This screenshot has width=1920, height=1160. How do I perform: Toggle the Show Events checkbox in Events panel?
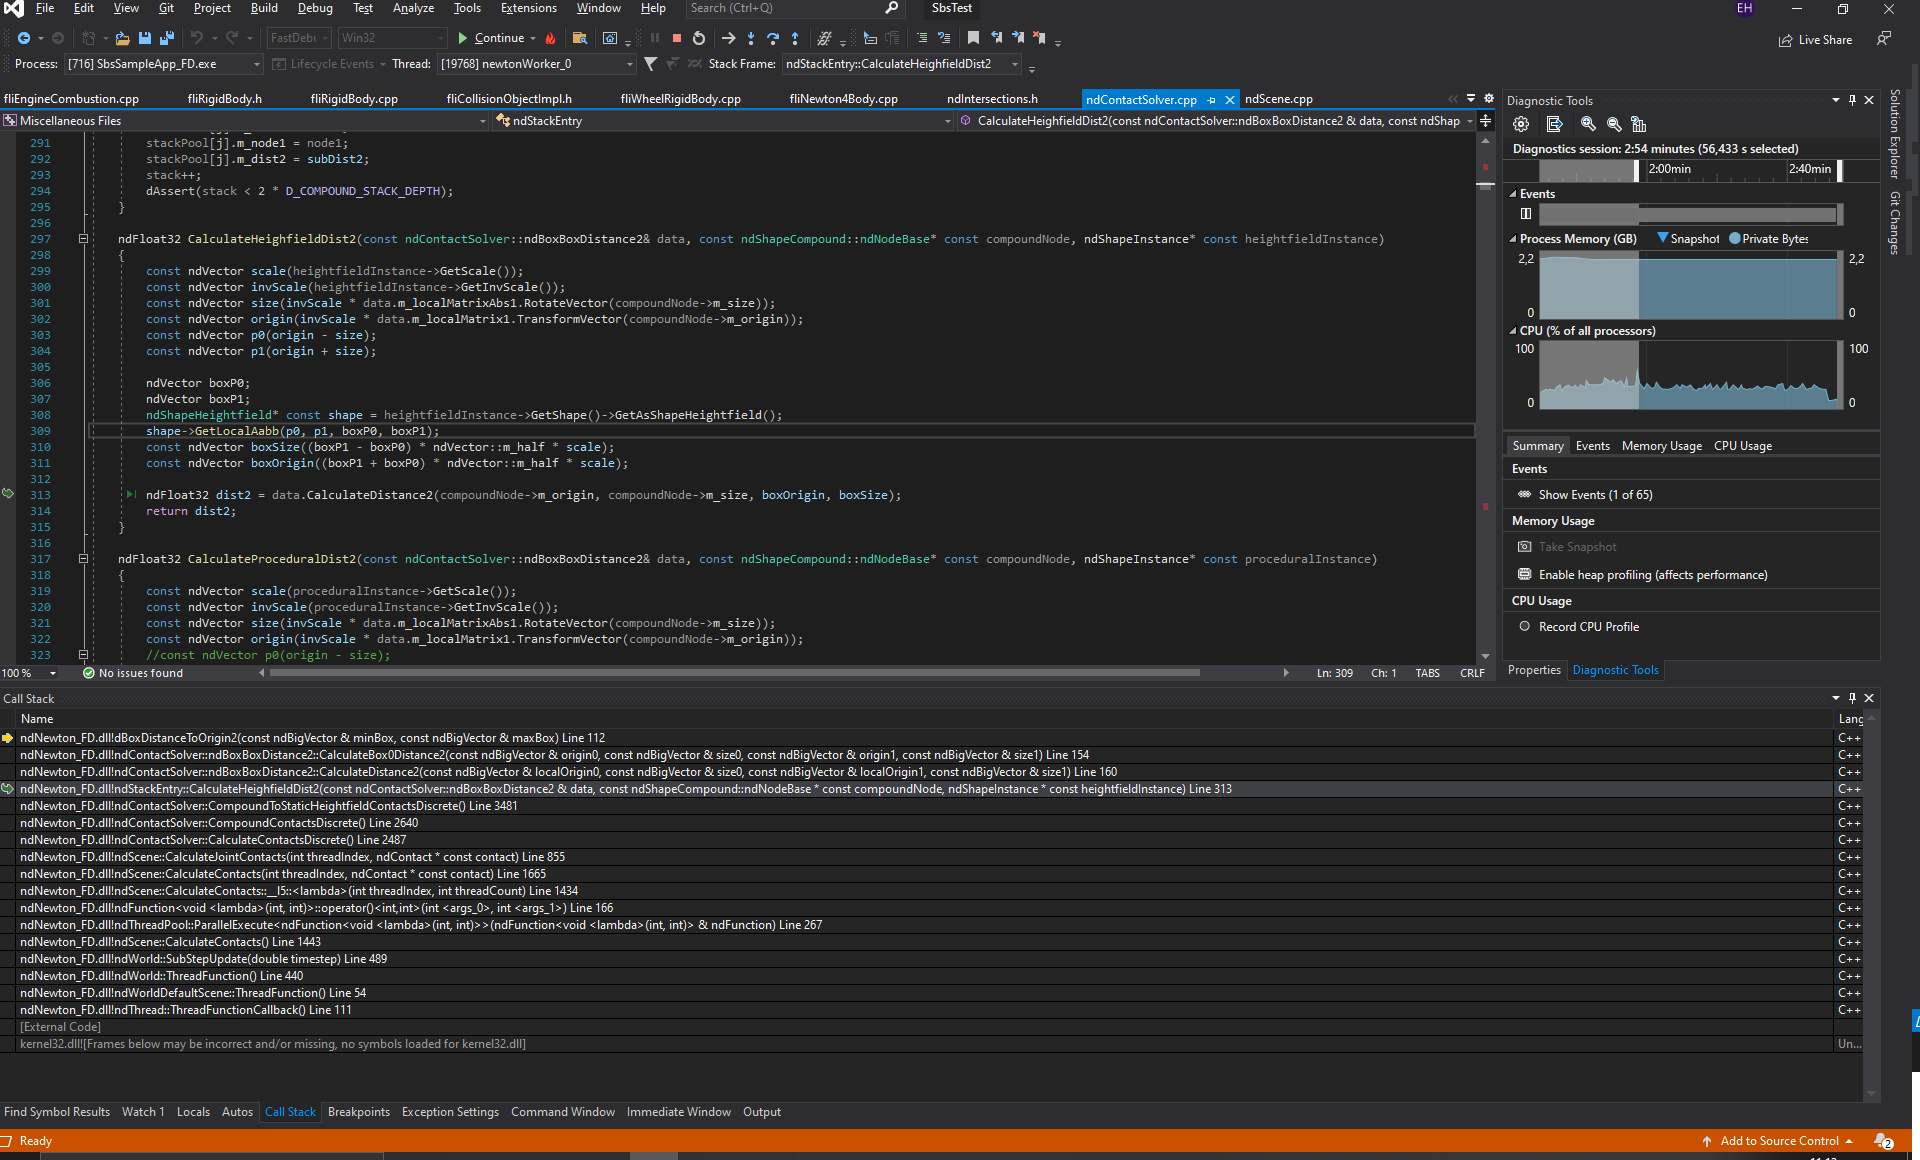click(1525, 494)
